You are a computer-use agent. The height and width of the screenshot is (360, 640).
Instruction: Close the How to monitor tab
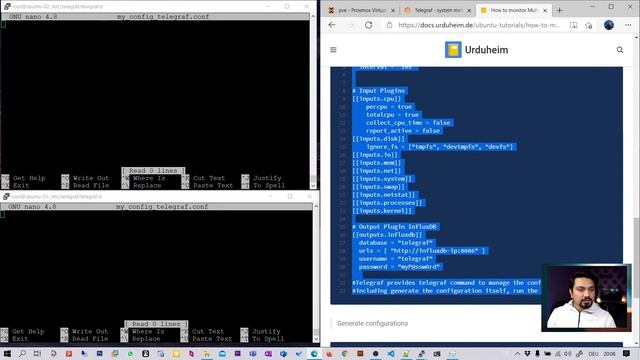[x=545, y=10]
